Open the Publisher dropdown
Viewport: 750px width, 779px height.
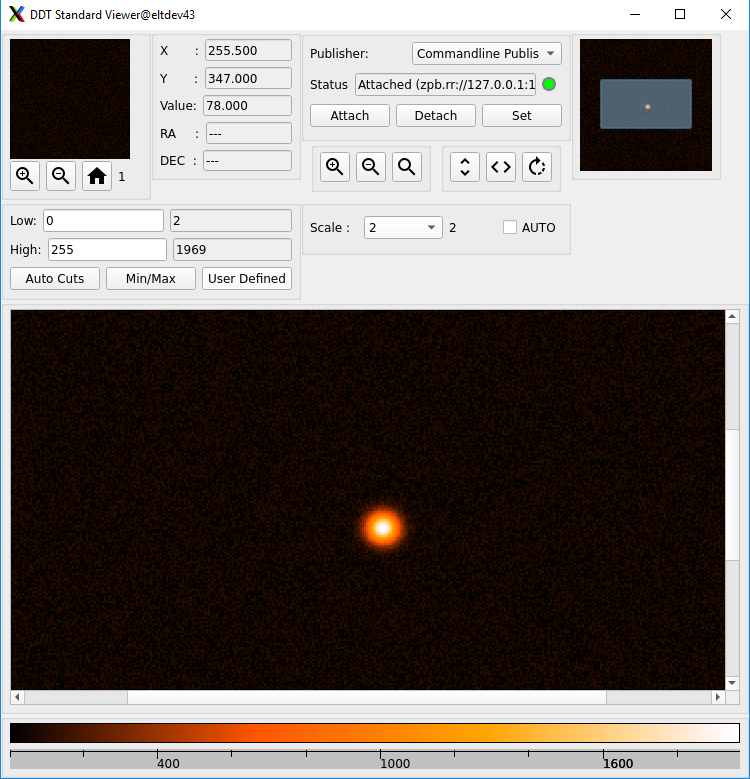pos(486,54)
